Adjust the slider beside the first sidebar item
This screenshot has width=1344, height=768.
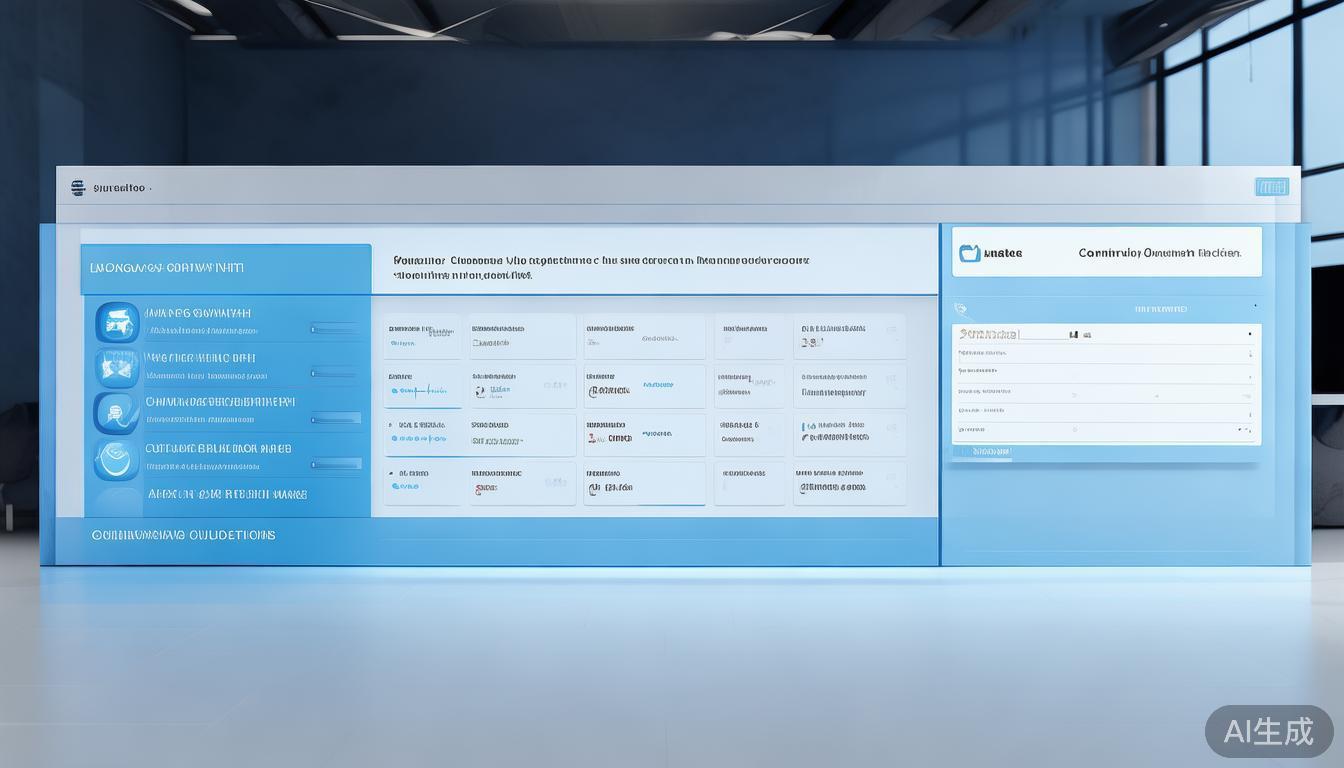[x=334, y=328]
